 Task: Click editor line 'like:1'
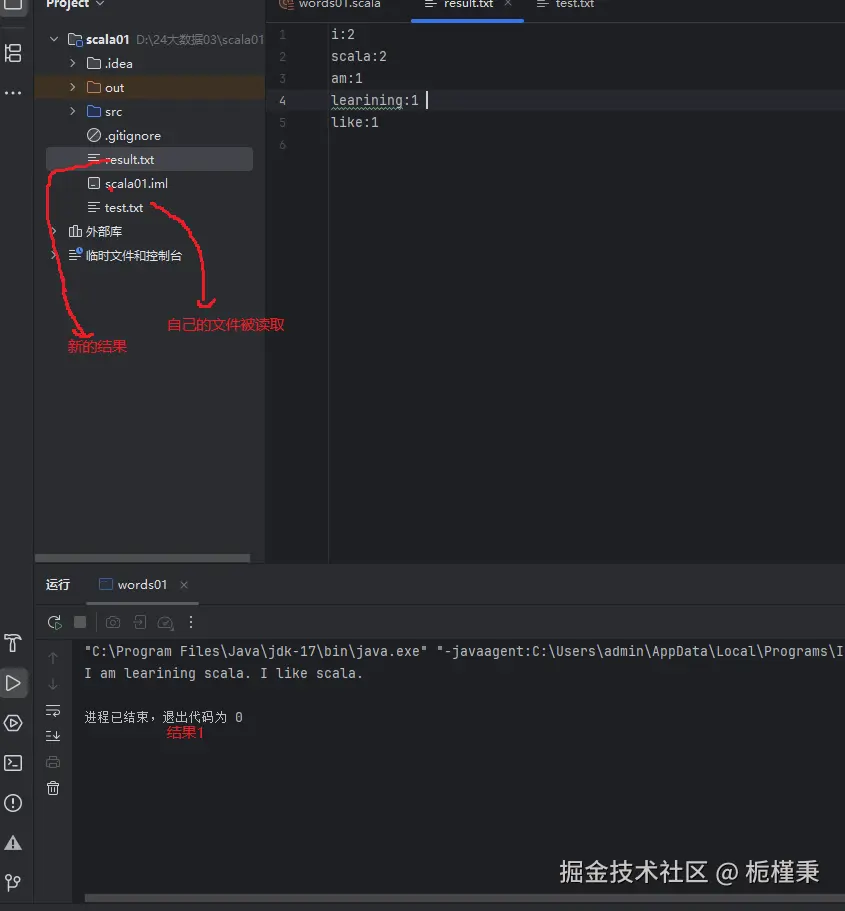[x=355, y=122]
